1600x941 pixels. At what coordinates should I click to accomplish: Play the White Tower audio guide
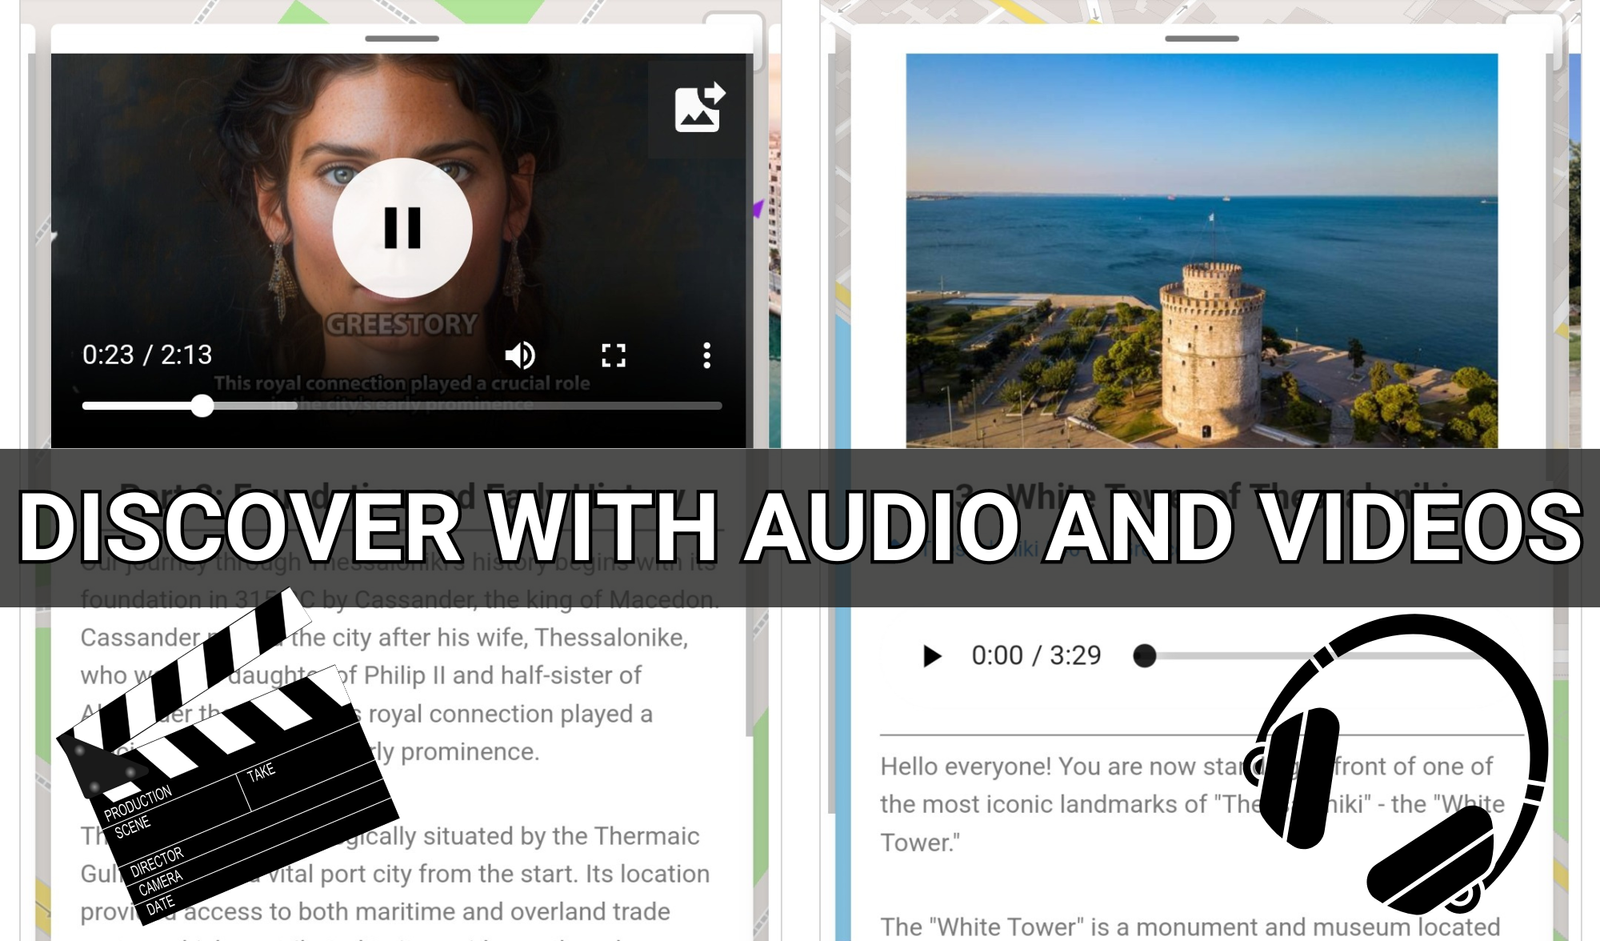tap(932, 656)
